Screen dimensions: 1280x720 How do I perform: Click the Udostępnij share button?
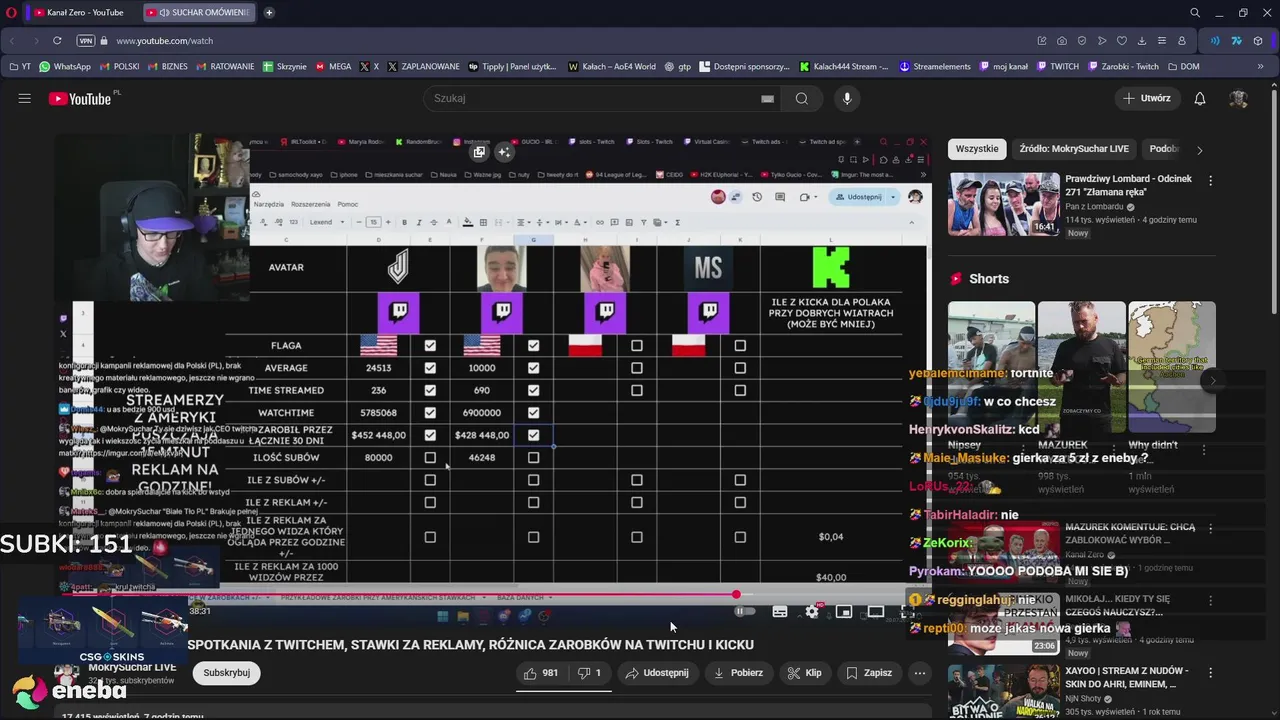(x=657, y=673)
